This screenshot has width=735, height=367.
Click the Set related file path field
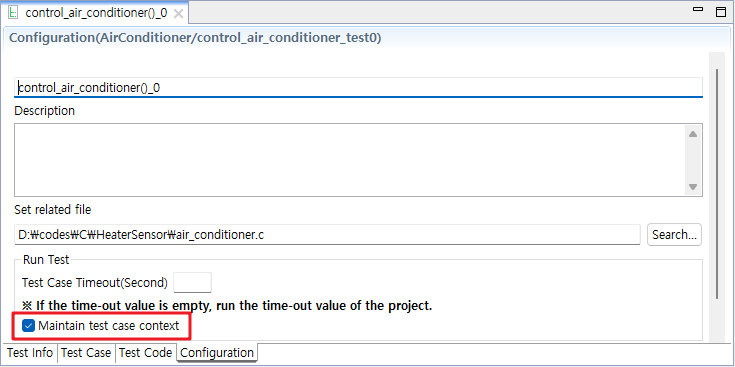pos(327,234)
